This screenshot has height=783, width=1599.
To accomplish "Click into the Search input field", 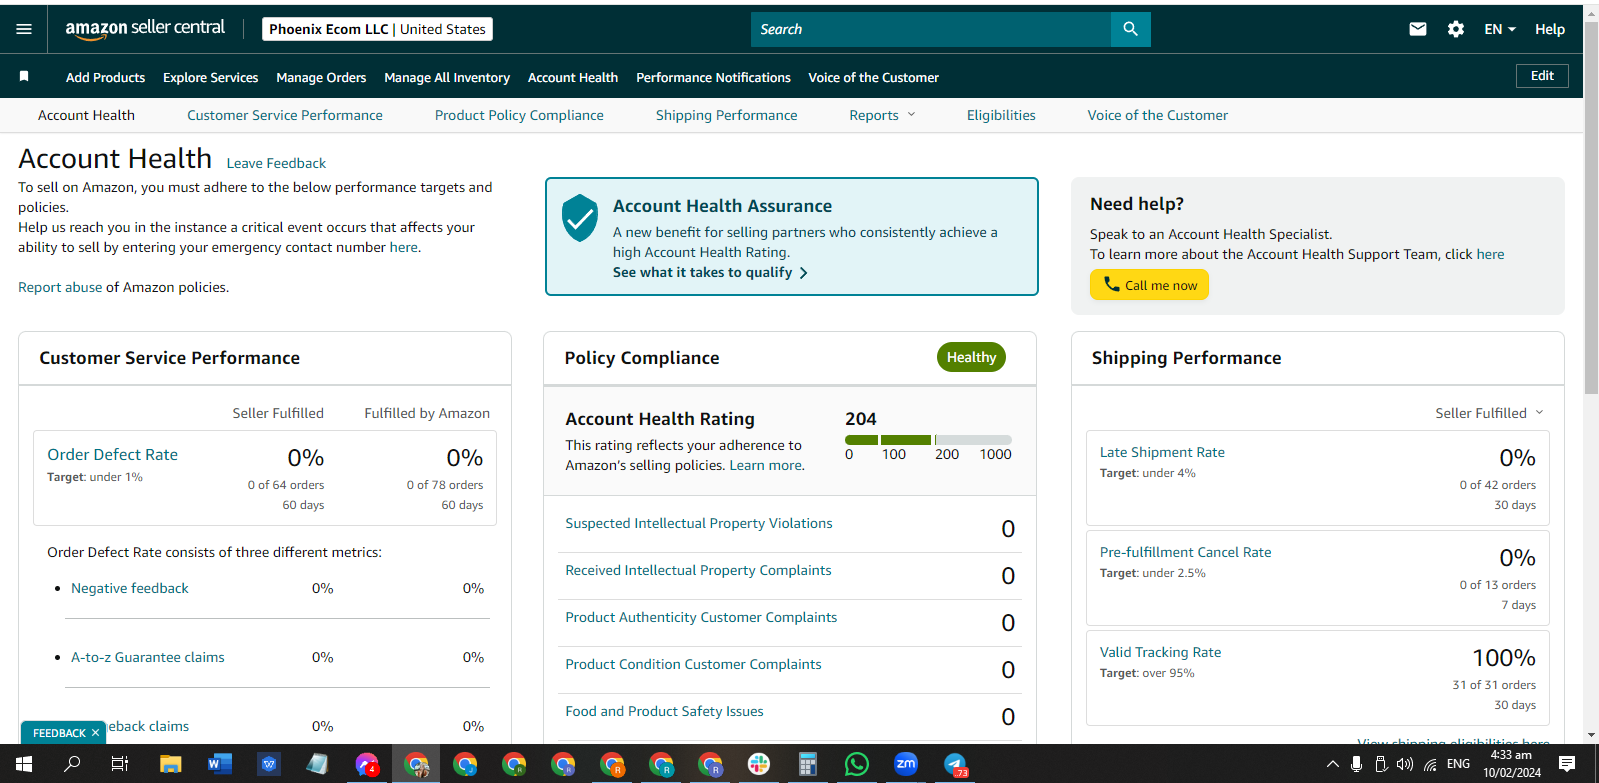I will coord(931,29).
